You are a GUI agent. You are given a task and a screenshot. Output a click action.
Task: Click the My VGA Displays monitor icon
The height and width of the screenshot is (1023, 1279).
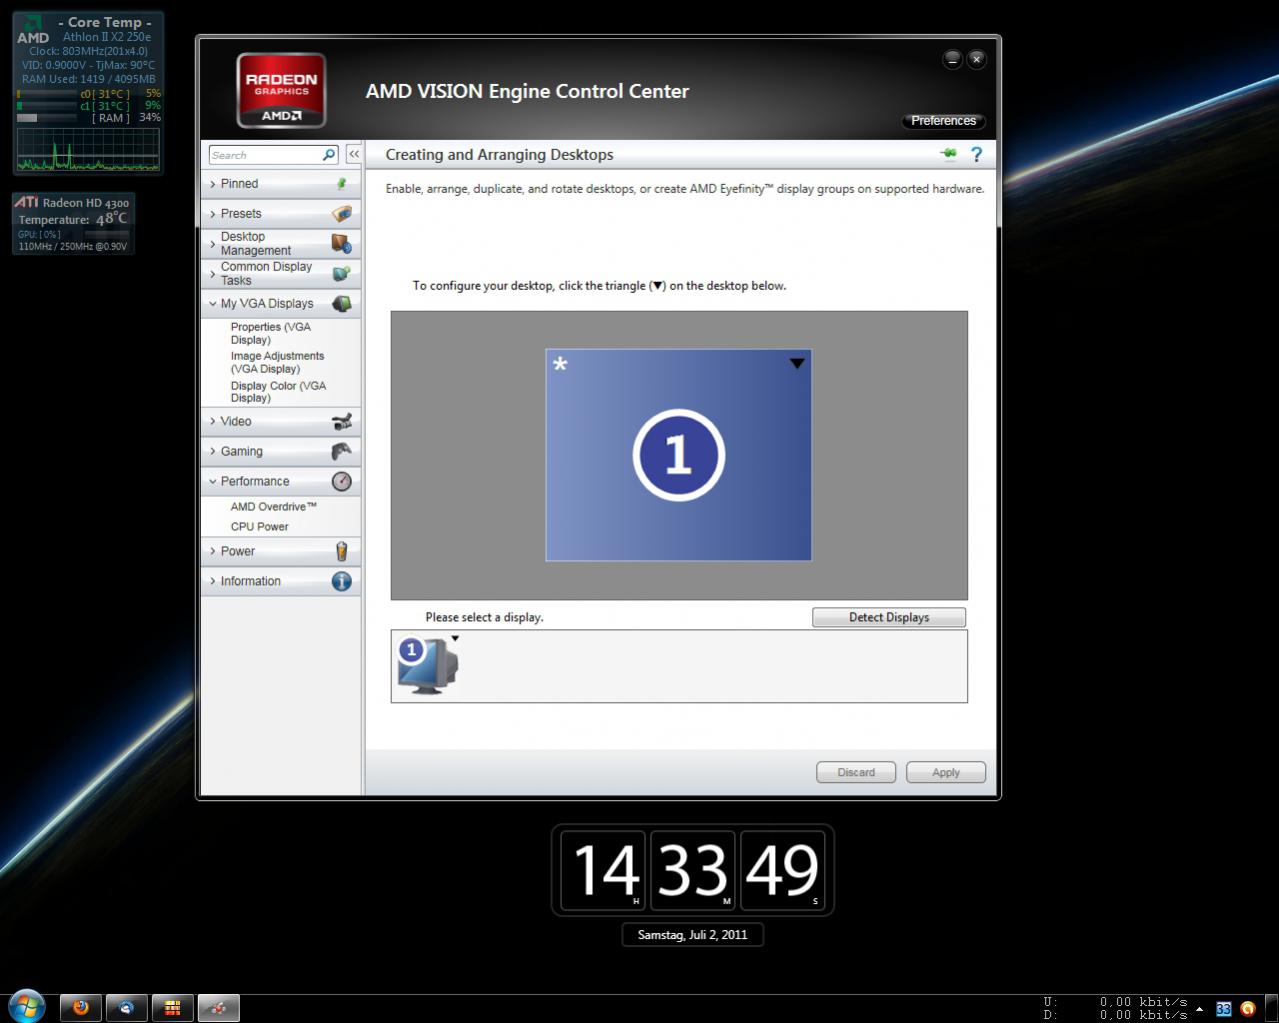(342, 303)
